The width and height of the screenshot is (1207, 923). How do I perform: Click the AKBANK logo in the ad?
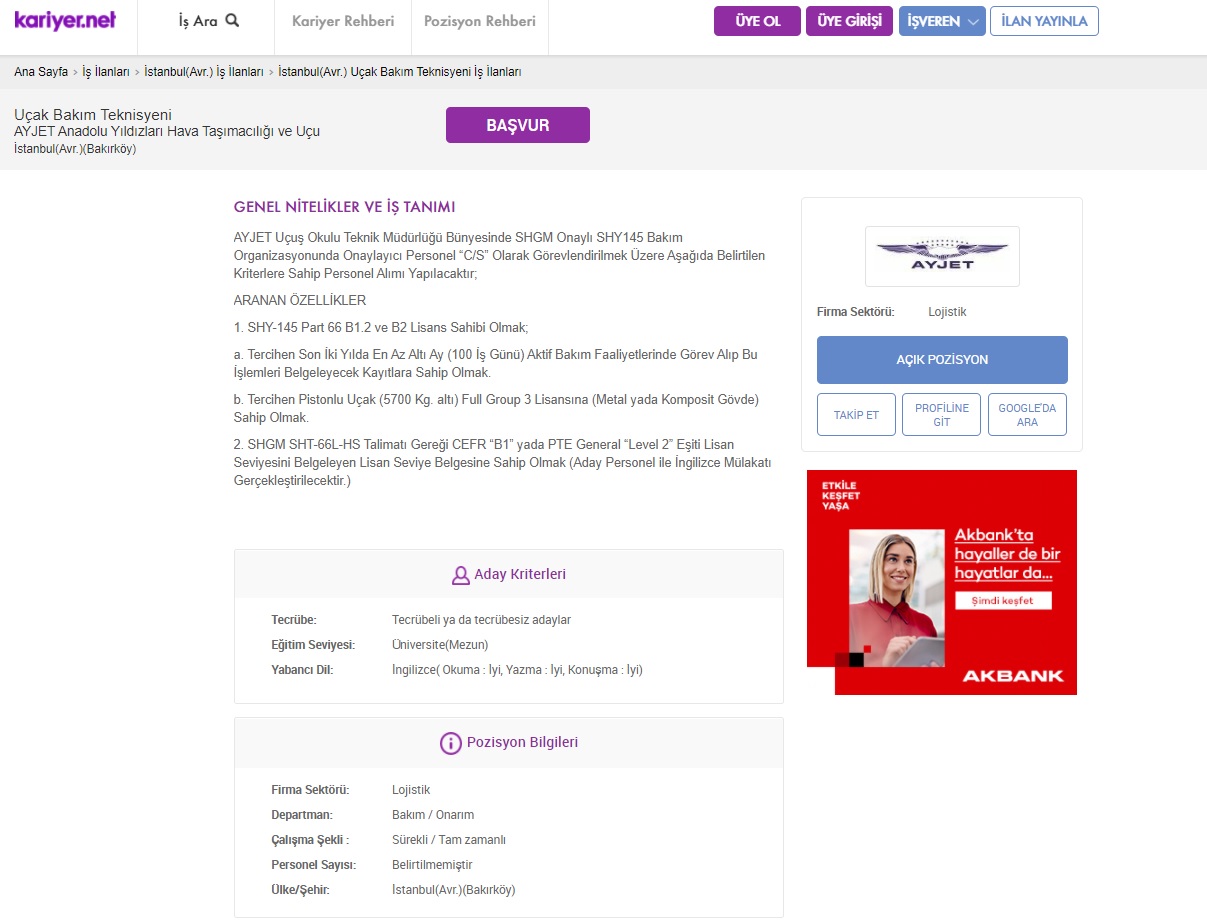1013,676
